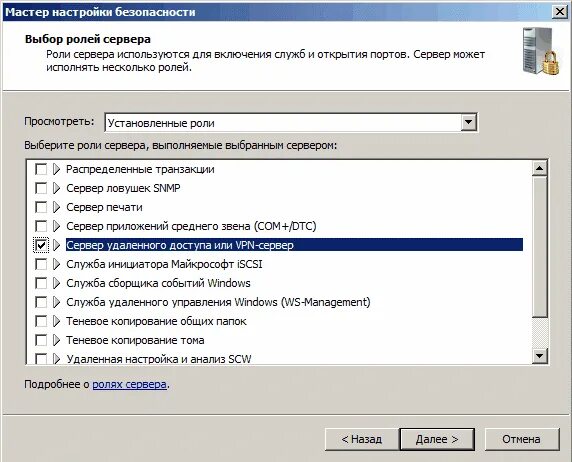
Task: Open the Просмотреть dropdown with Установленные роли
Action: pos(291,123)
